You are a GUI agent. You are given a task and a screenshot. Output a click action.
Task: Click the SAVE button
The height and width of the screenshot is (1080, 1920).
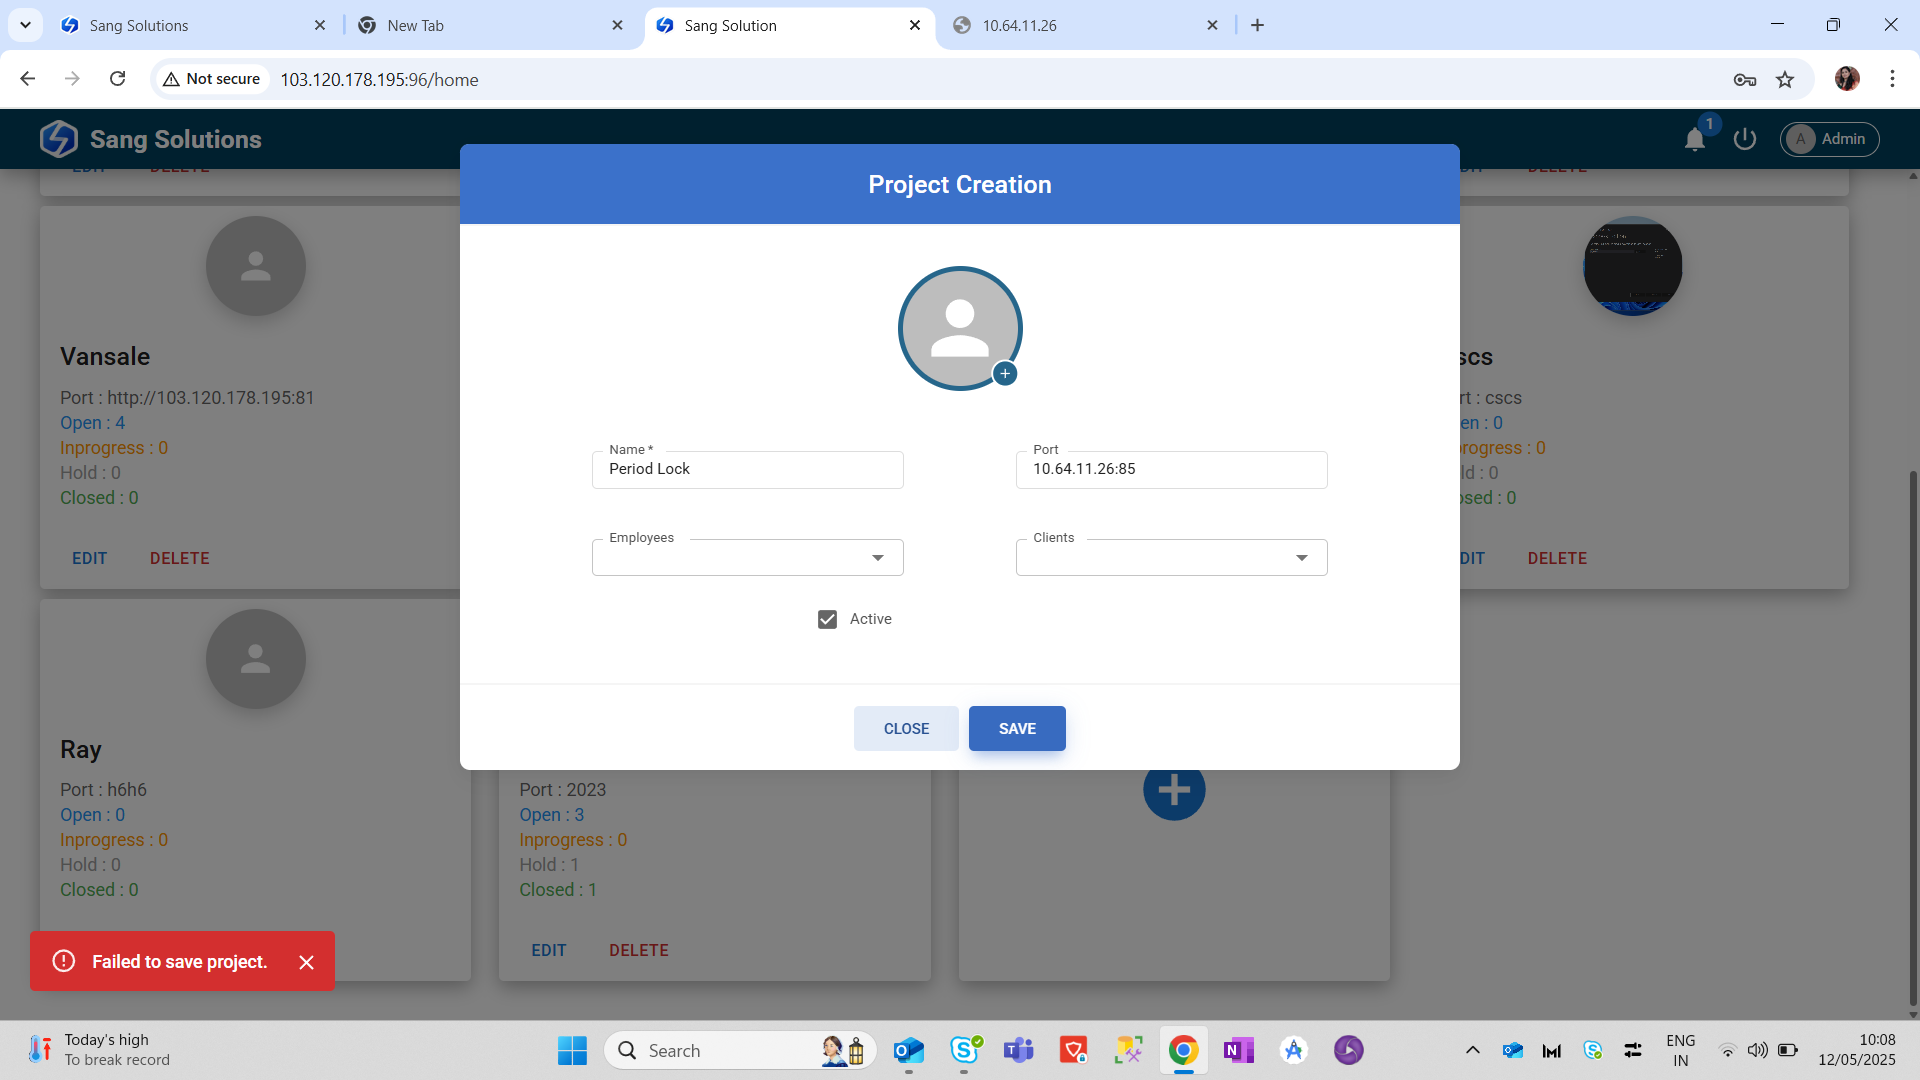pyautogui.click(x=1017, y=728)
